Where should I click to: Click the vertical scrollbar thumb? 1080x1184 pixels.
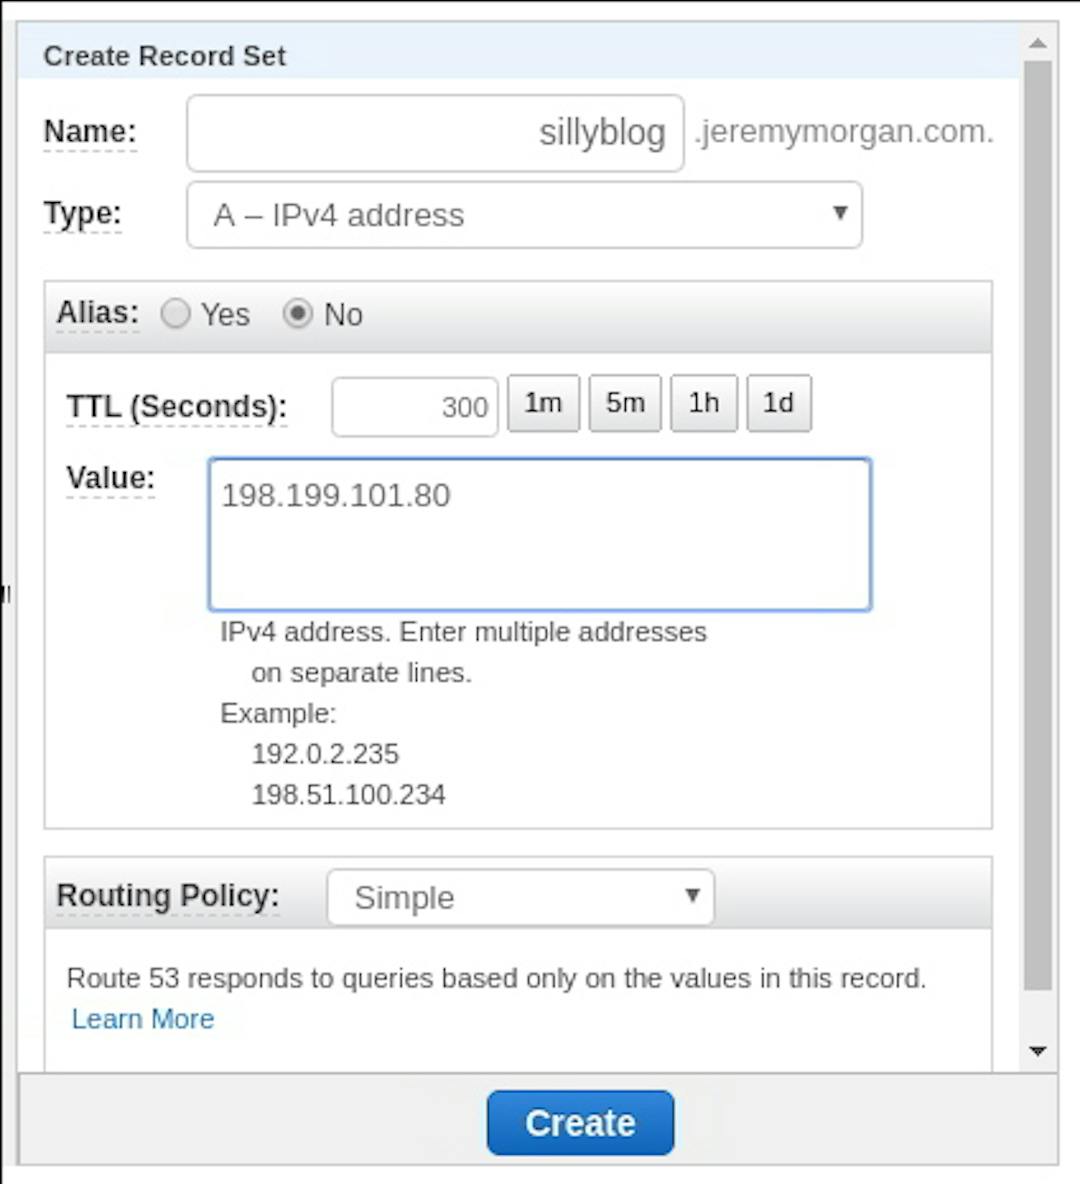1038,525
